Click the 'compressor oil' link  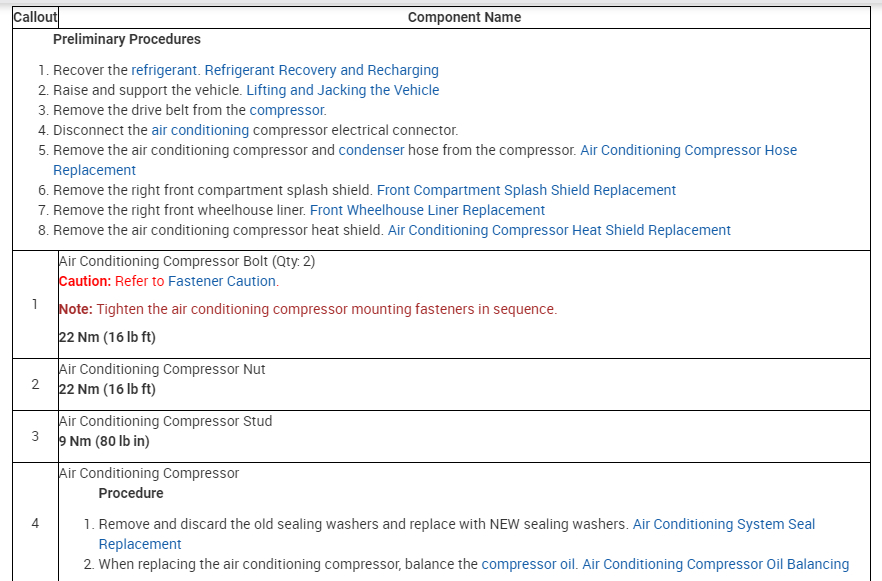(528, 564)
